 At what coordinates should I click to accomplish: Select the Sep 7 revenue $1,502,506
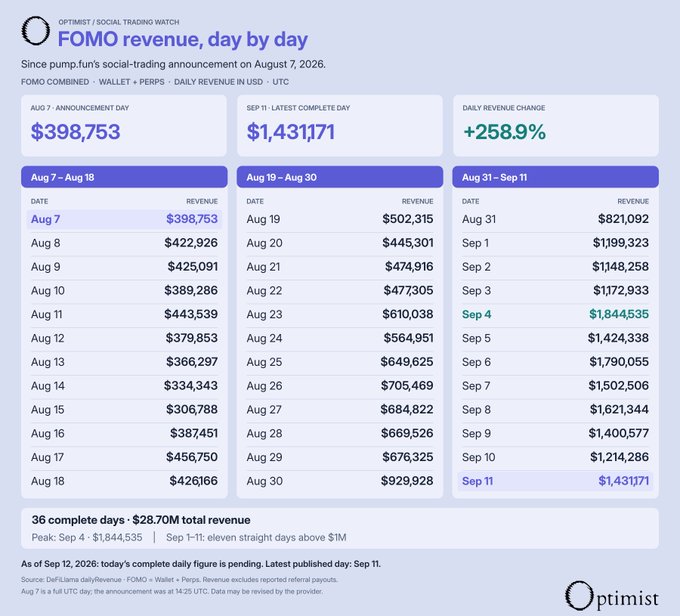point(618,386)
